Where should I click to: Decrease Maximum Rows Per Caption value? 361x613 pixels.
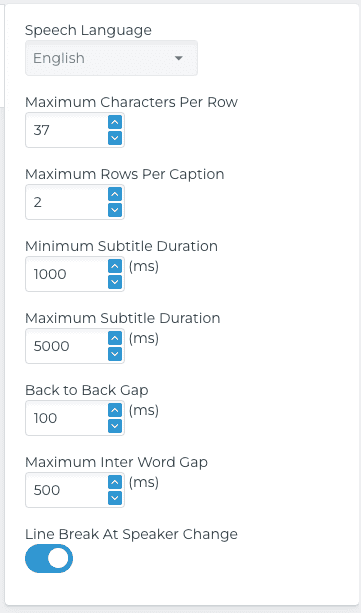(115, 210)
